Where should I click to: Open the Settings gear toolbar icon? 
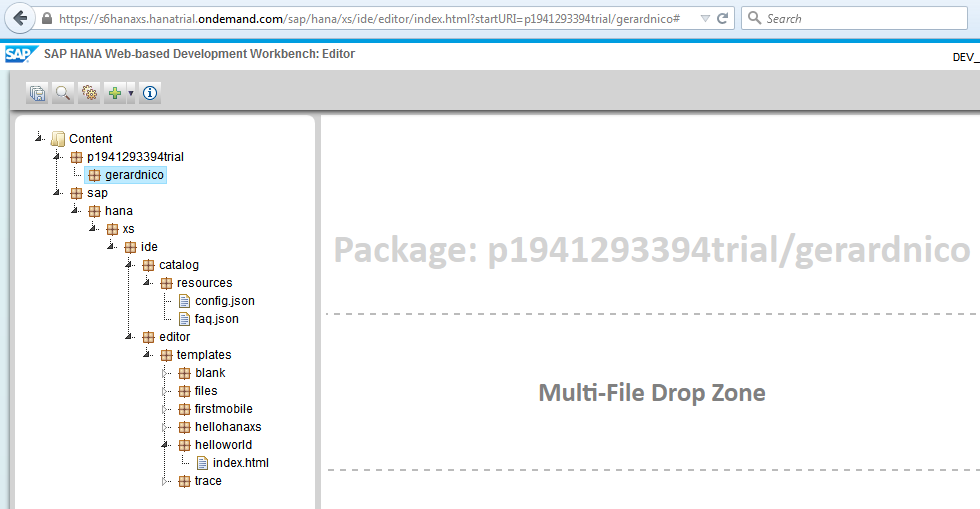[89, 93]
